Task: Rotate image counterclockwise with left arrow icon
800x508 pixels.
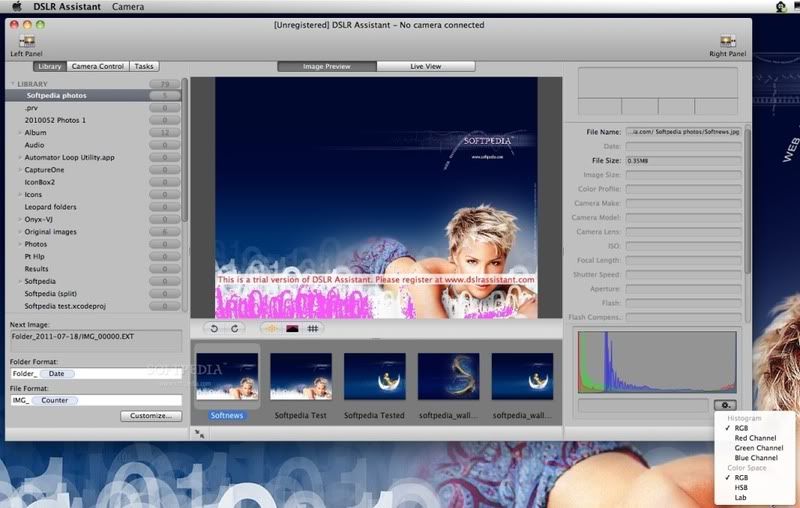Action: click(214, 328)
